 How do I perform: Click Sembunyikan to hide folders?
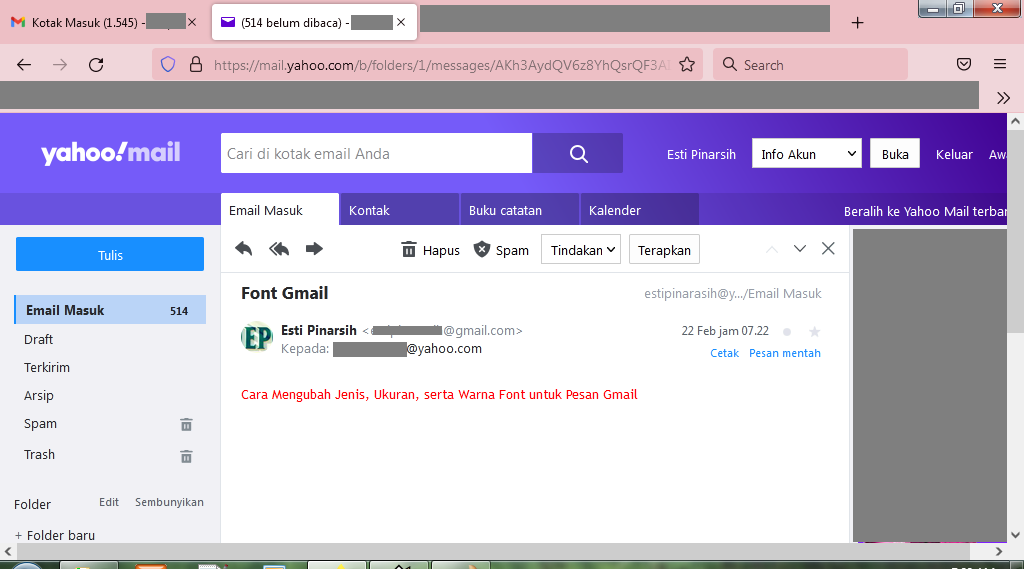pyautogui.click(x=169, y=502)
